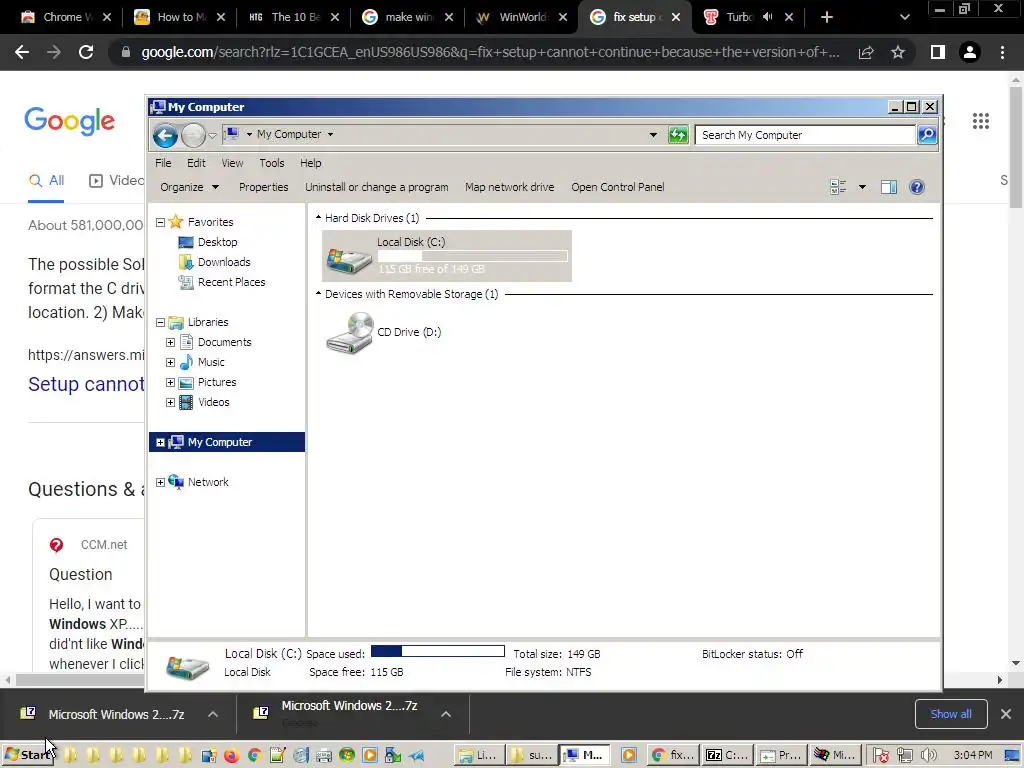Click Show all downloads button

tap(951, 714)
